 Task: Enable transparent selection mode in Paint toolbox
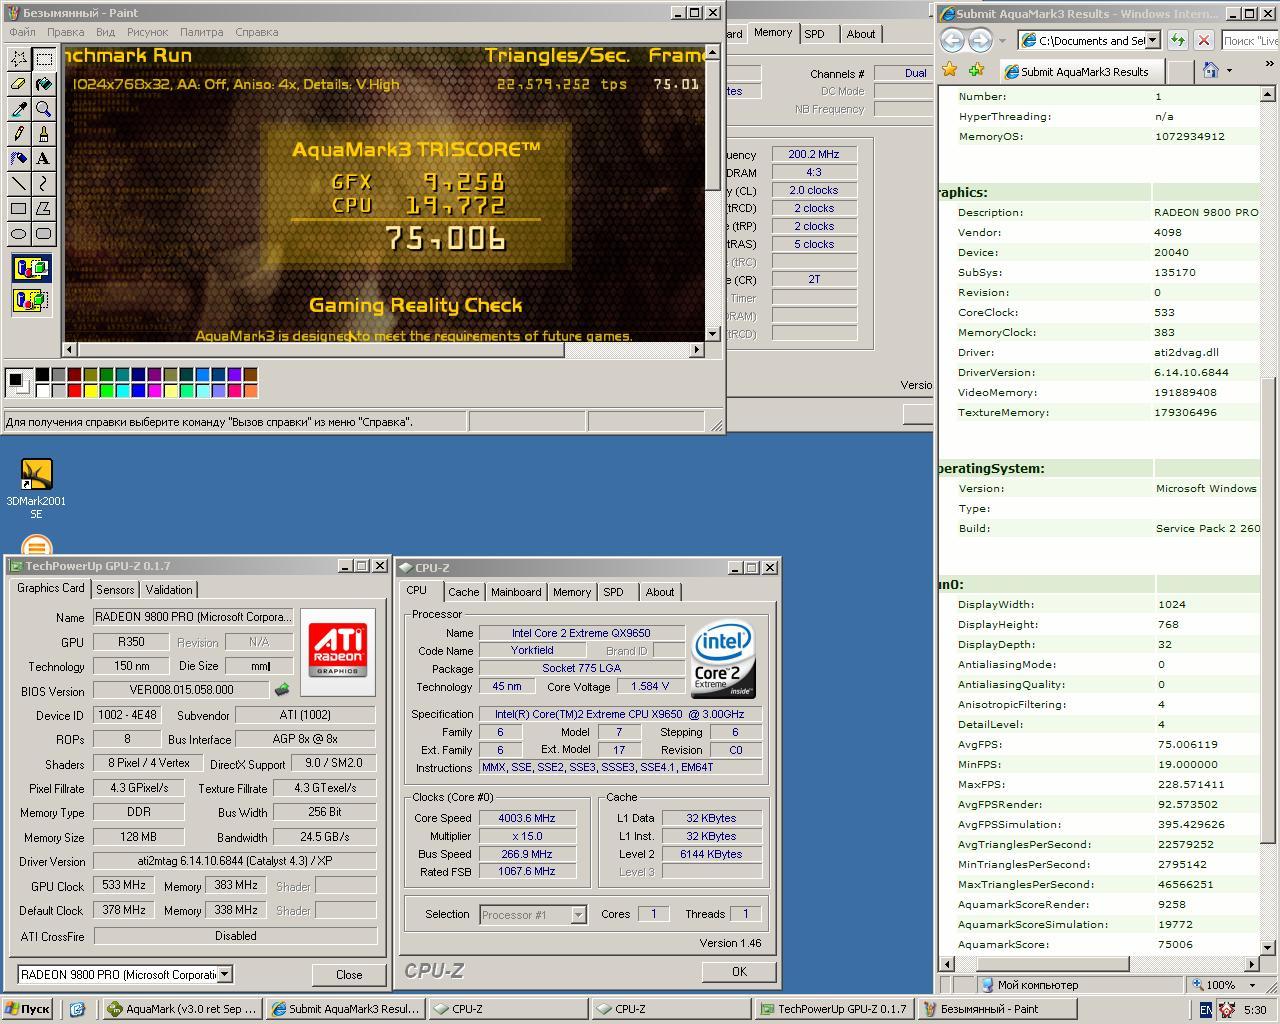coord(31,299)
